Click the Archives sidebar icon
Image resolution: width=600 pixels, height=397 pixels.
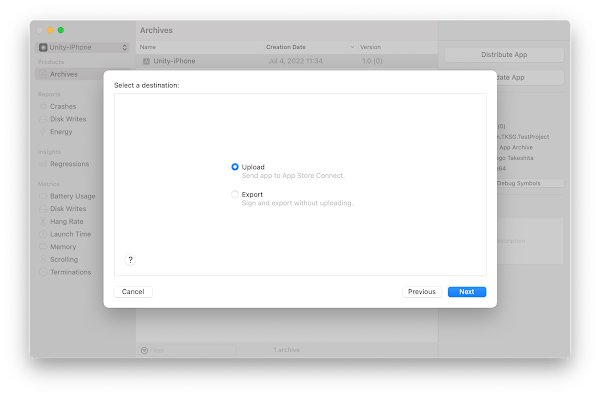coord(43,74)
